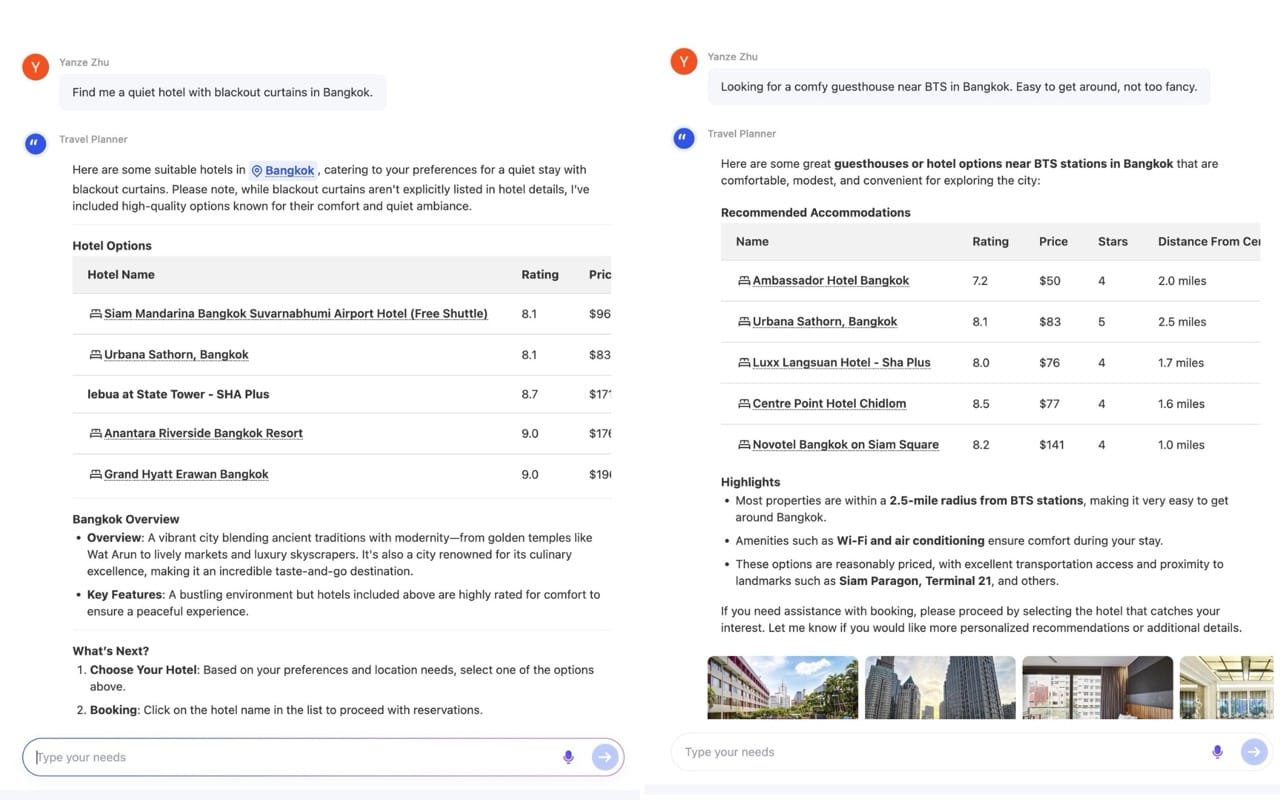Click Travel Planner avatar in right chat

pos(684,138)
